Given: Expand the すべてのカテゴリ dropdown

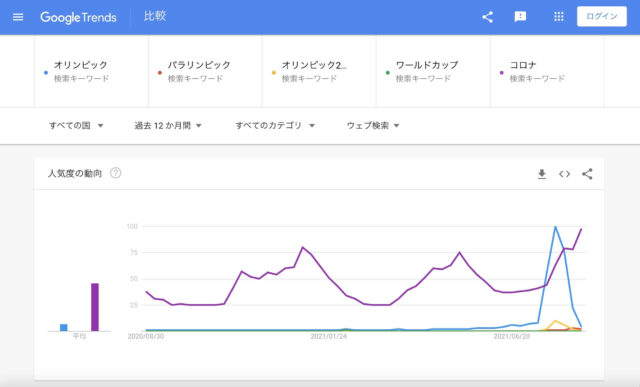Looking at the screenshot, I should tap(275, 125).
